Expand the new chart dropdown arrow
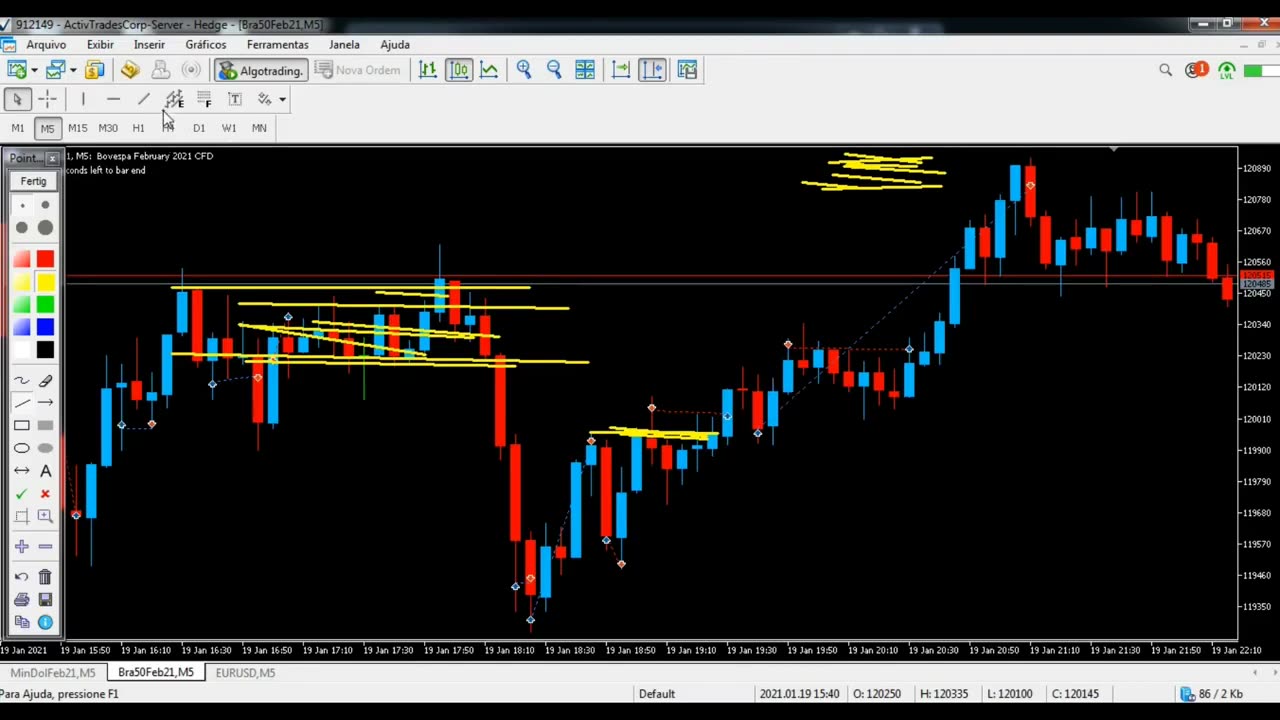Viewport: 1280px width, 720px height. click(33, 70)
